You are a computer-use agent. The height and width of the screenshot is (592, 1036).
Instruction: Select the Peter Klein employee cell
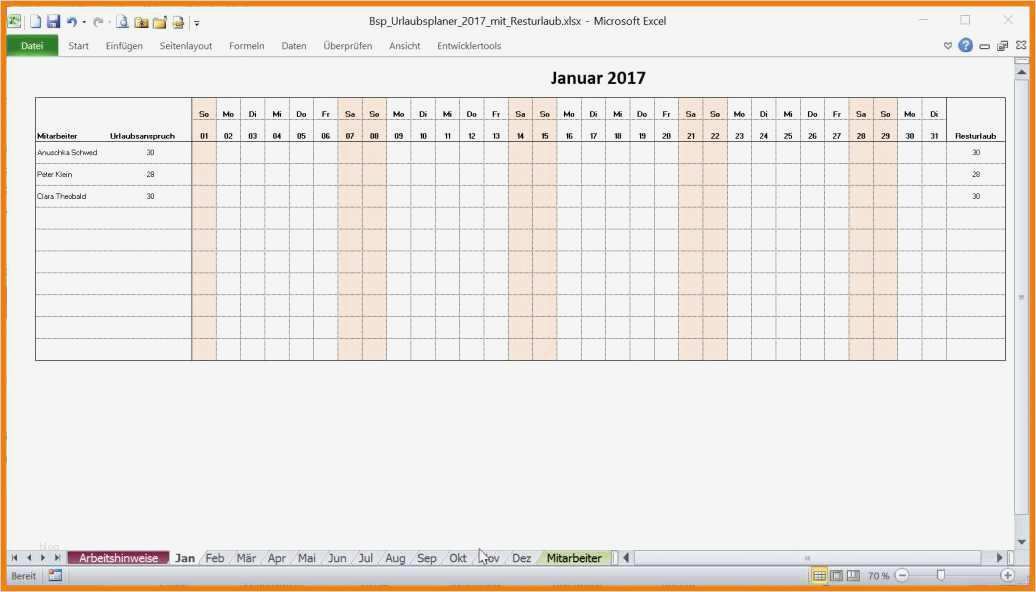tap(55, 174)
